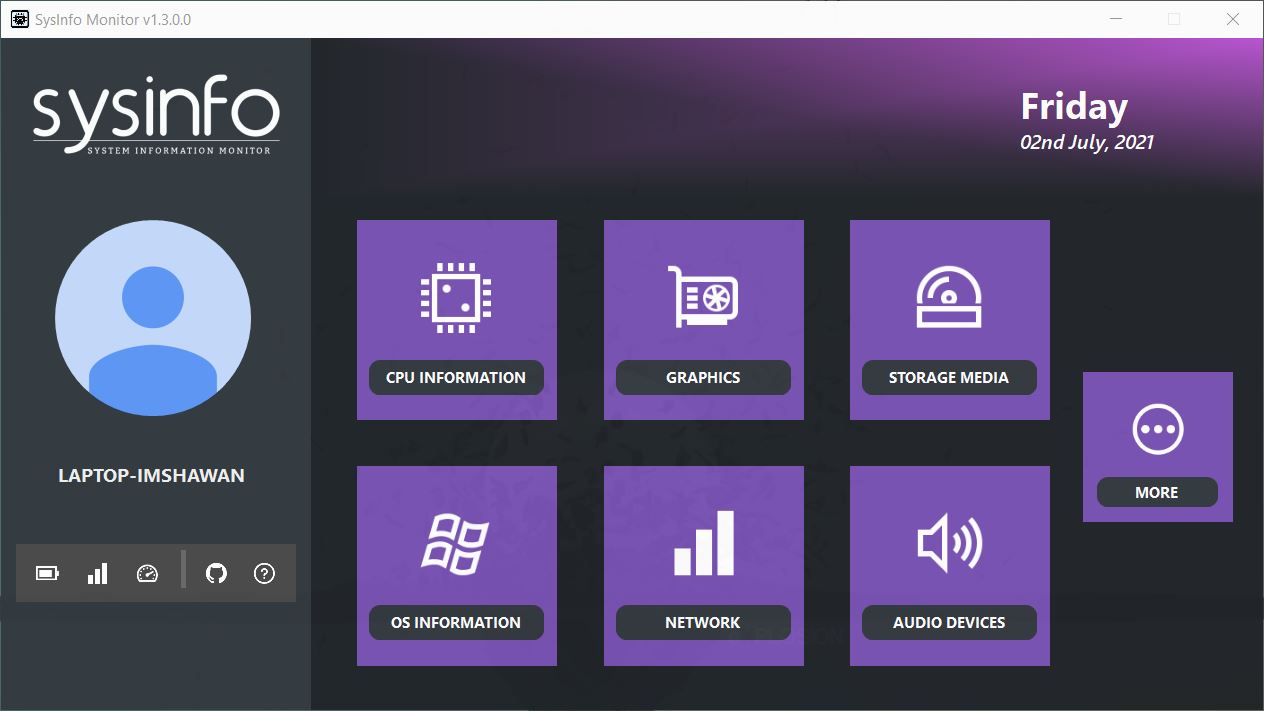1264x711 pixels.
Task: Open the GitHub icon link
Action: click(x=216, y=573)
